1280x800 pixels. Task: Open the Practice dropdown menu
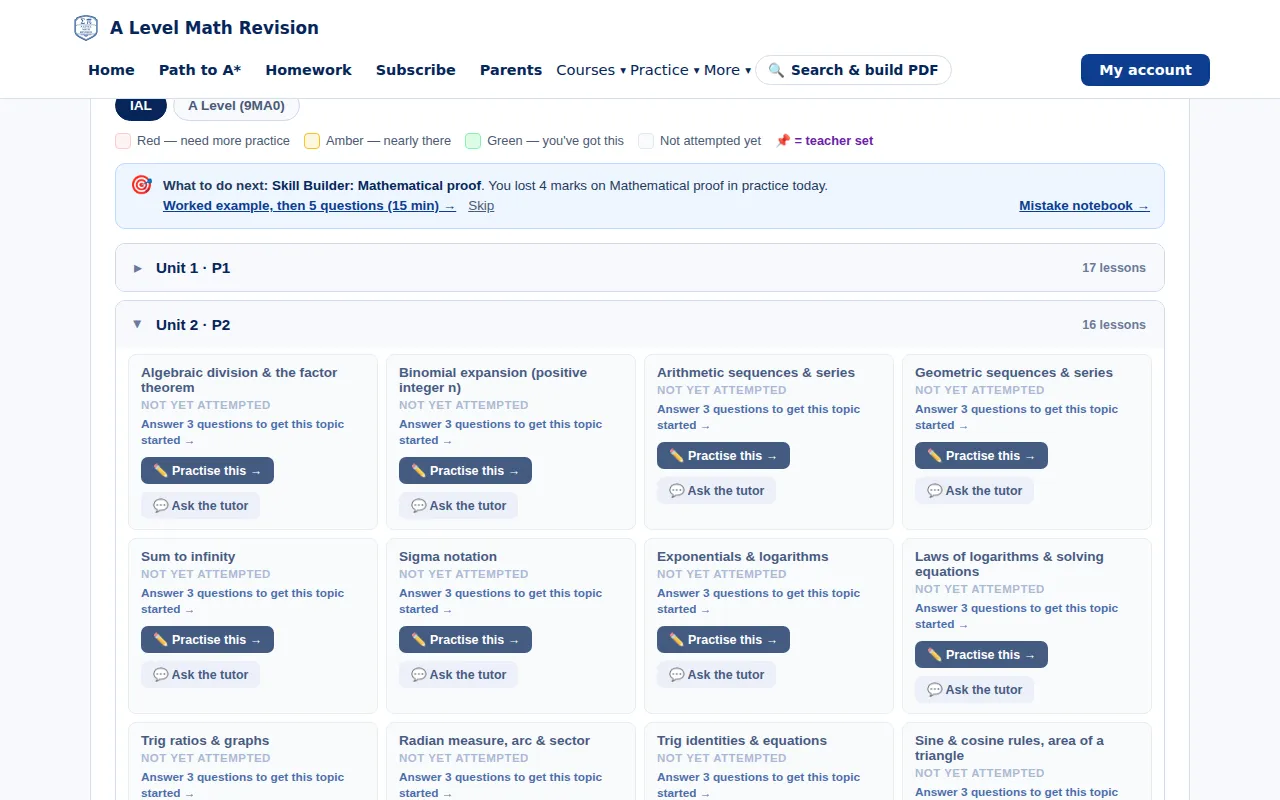click(x=665, y=70)
